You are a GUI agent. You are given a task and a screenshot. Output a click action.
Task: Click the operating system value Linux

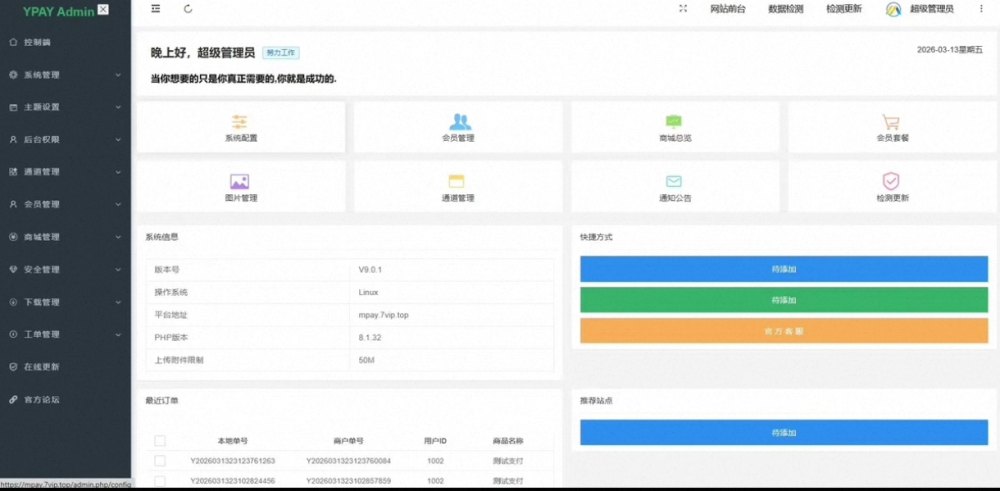tap(368, 292)
